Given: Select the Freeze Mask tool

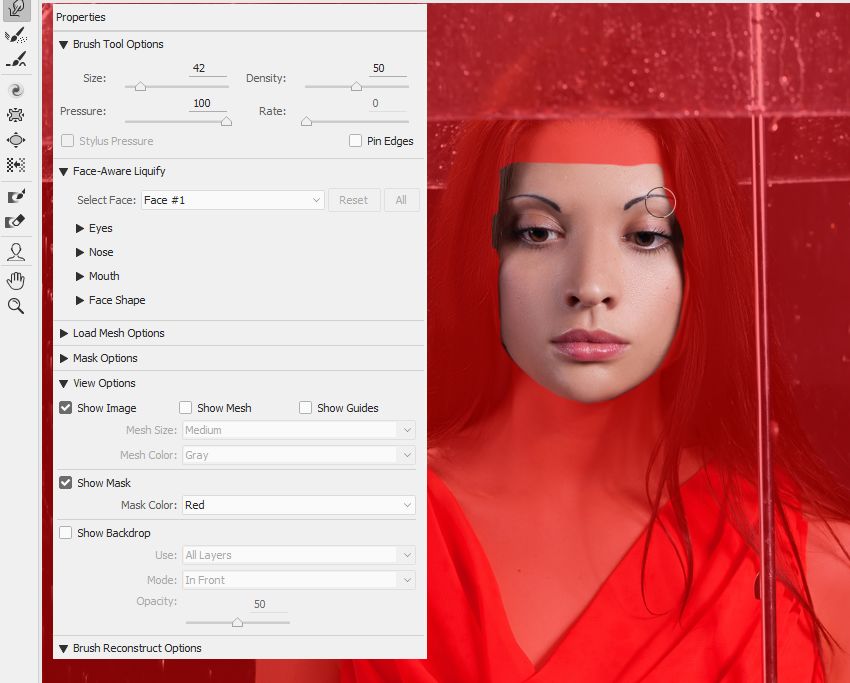Looking at the screenshot, I should click(16, 196).
